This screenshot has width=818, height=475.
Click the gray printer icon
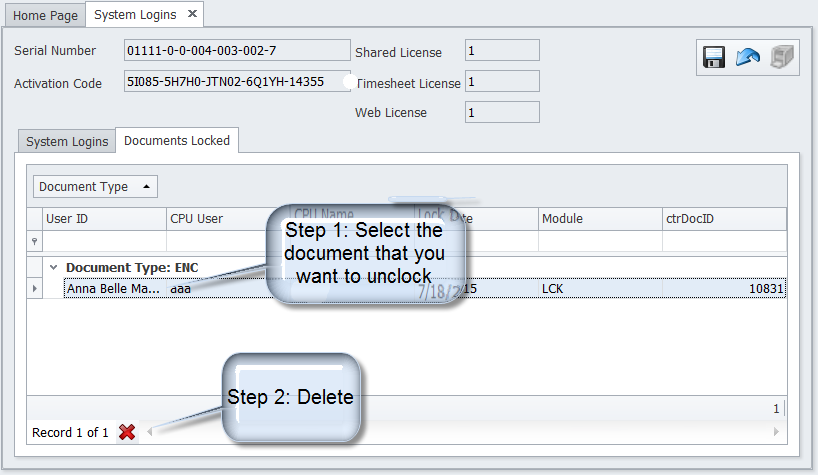782,58
